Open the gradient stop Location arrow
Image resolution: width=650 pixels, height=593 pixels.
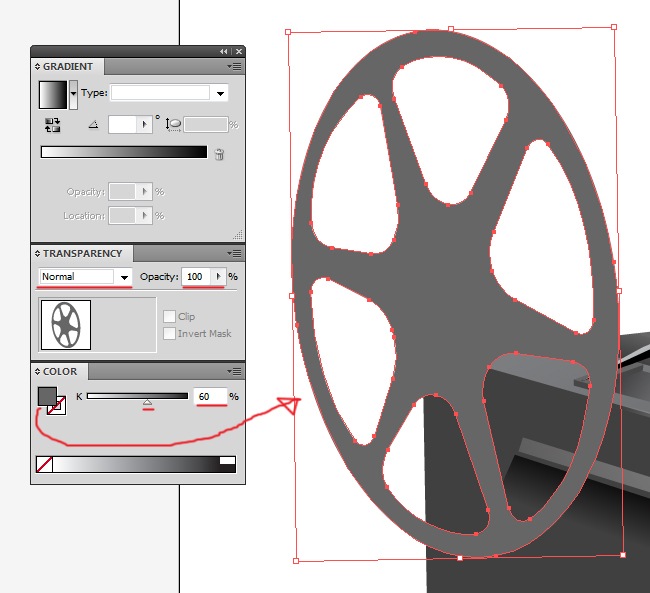[144, 216]
